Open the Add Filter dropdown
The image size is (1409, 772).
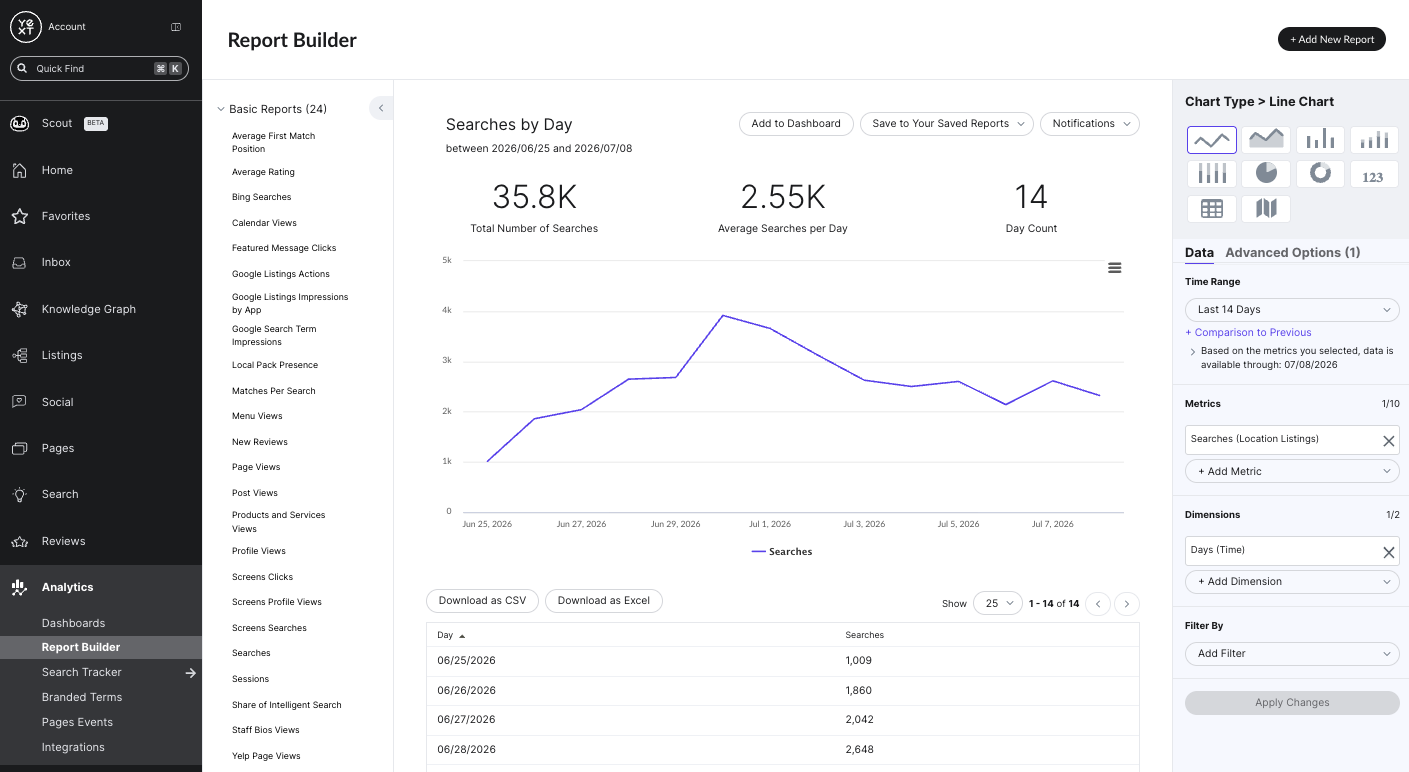[x=1292, y=654]
